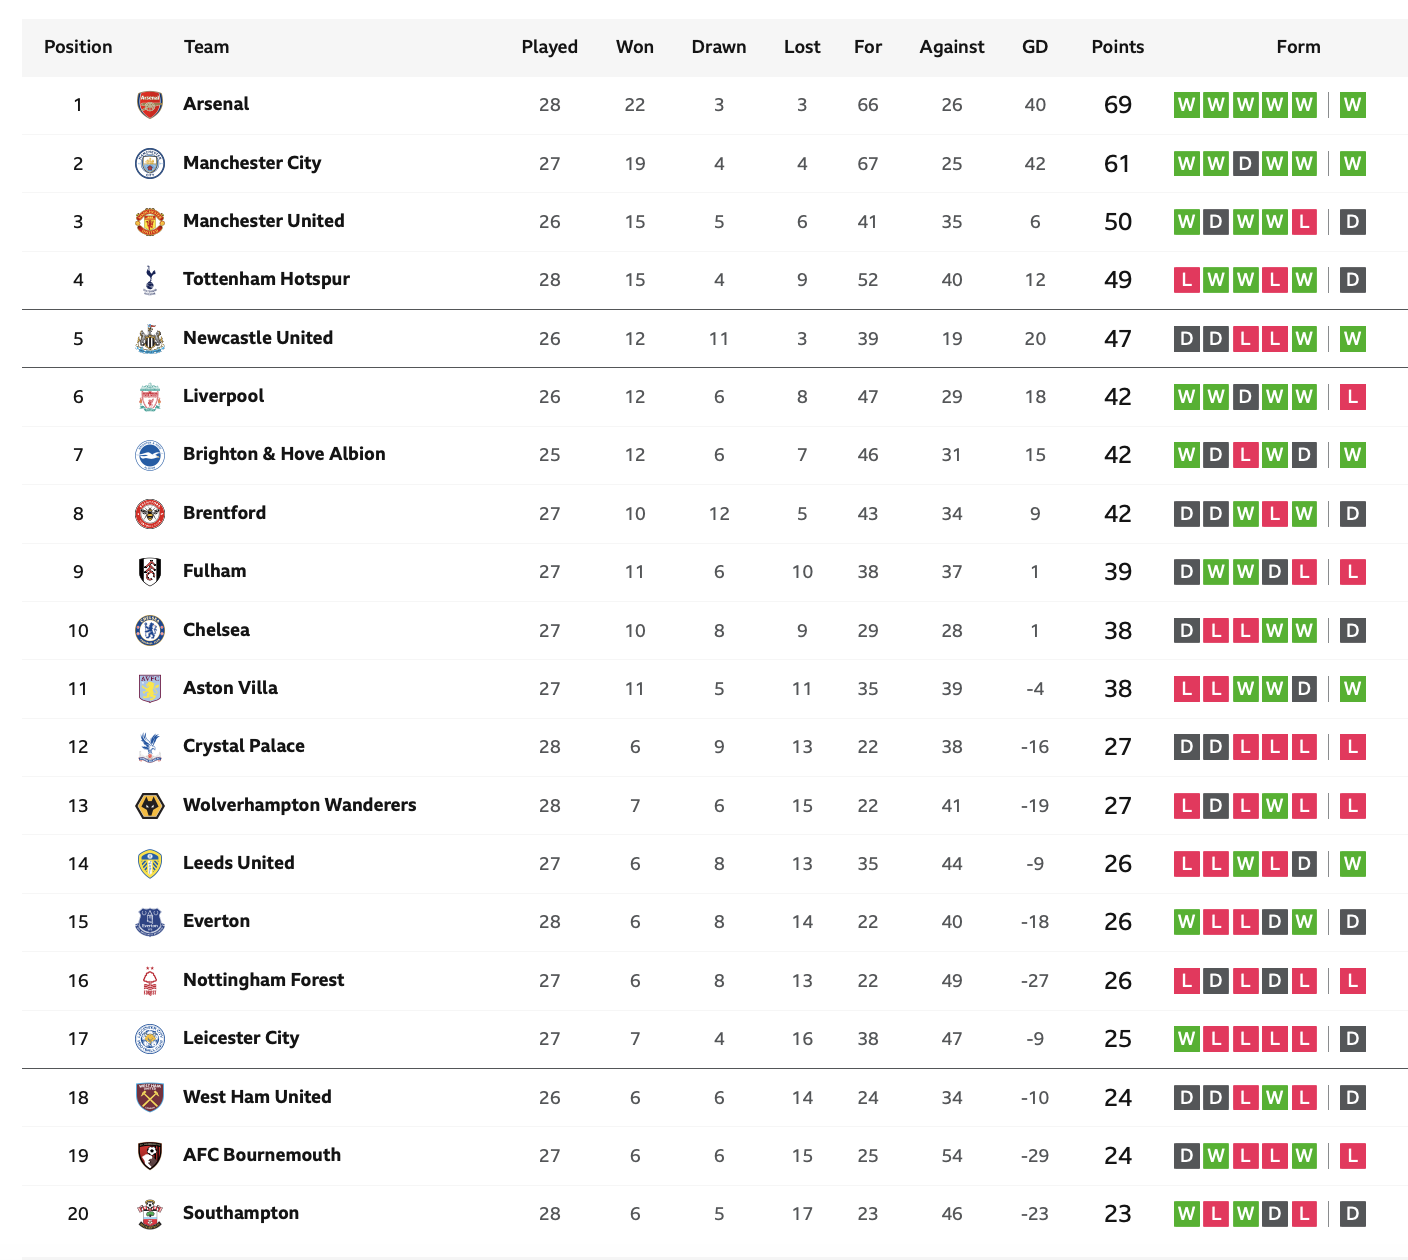Open the Brighton & Hove Albion team link
The width and height of the screenshot is (1408, 1260).
284,454
